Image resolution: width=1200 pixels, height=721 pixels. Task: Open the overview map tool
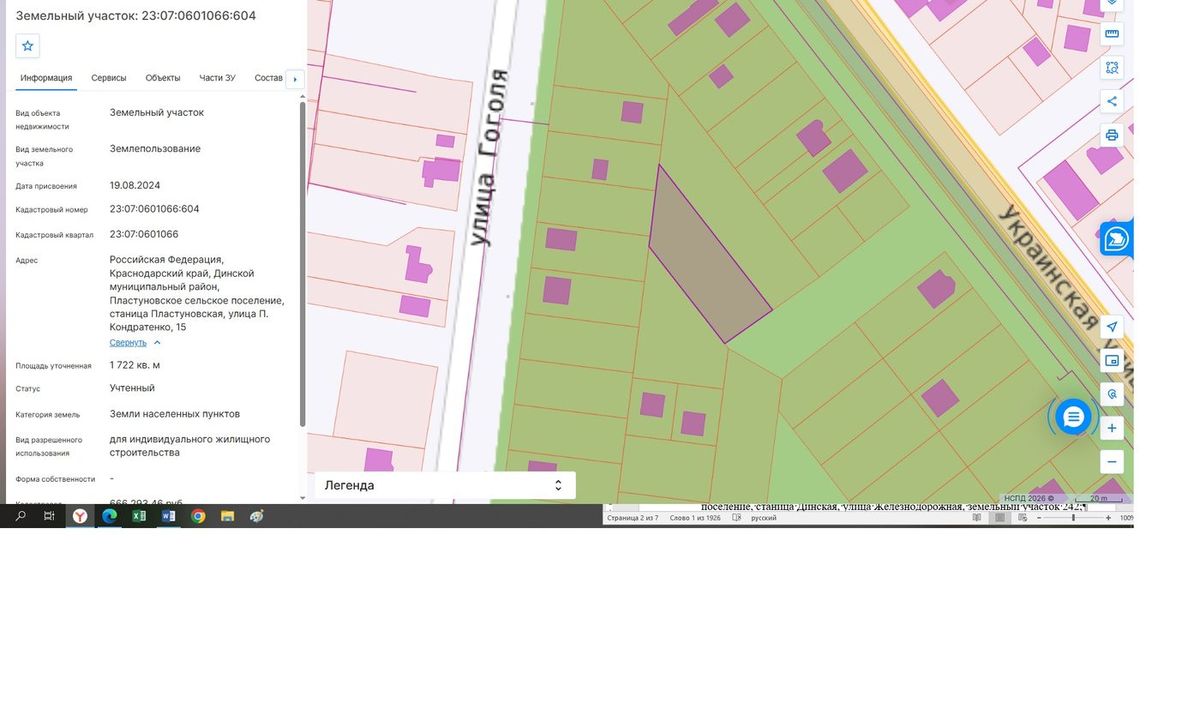coord(1111,360)
